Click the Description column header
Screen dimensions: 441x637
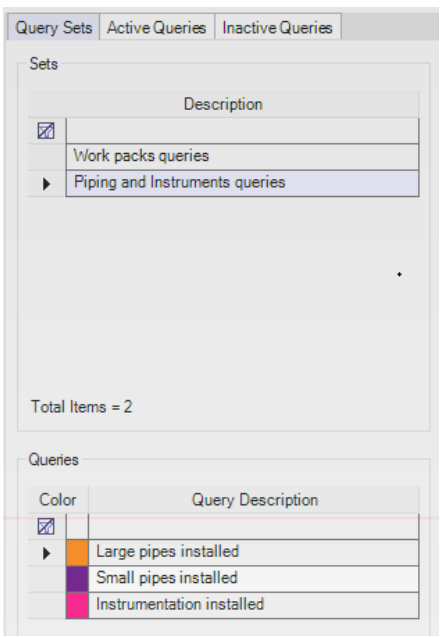[223, 104]
